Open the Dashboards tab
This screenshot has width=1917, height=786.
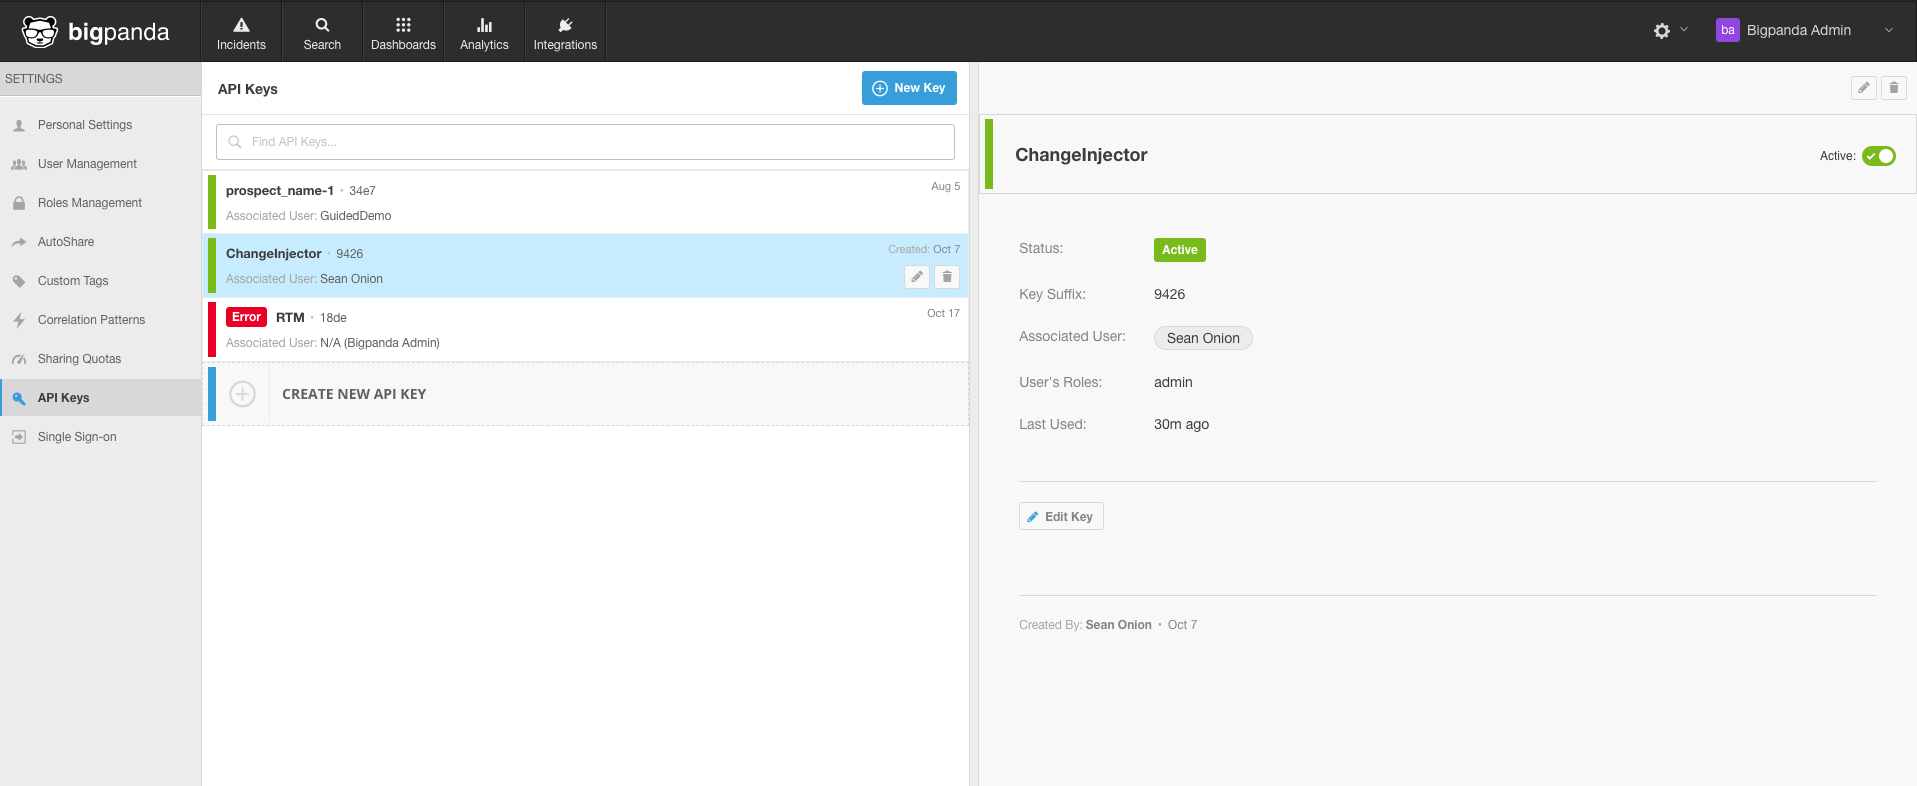pos(403,32)
